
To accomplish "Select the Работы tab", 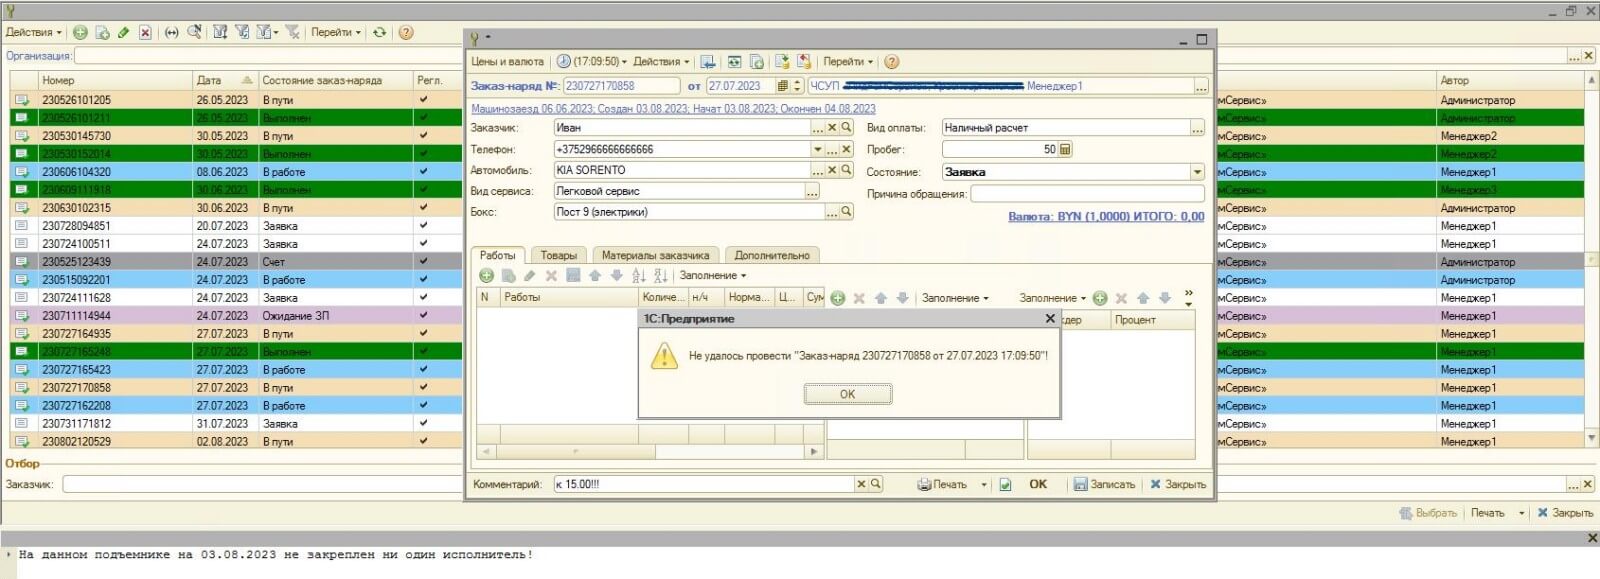I will click(x=498, y=255).
